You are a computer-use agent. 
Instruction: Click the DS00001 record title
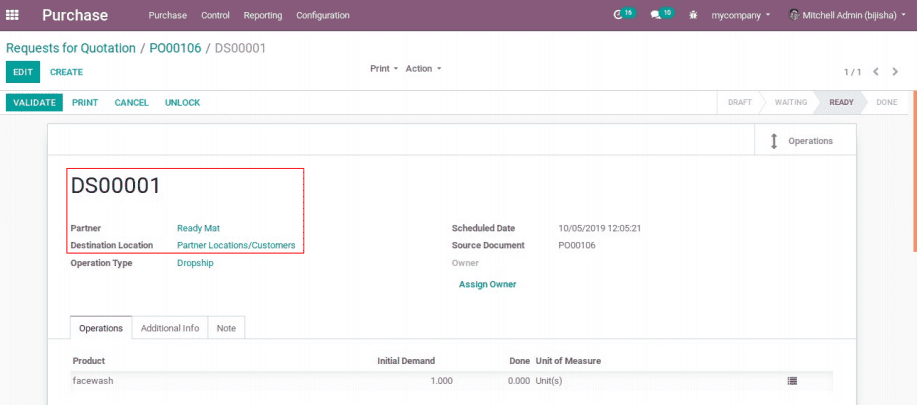tap(115, 186)
